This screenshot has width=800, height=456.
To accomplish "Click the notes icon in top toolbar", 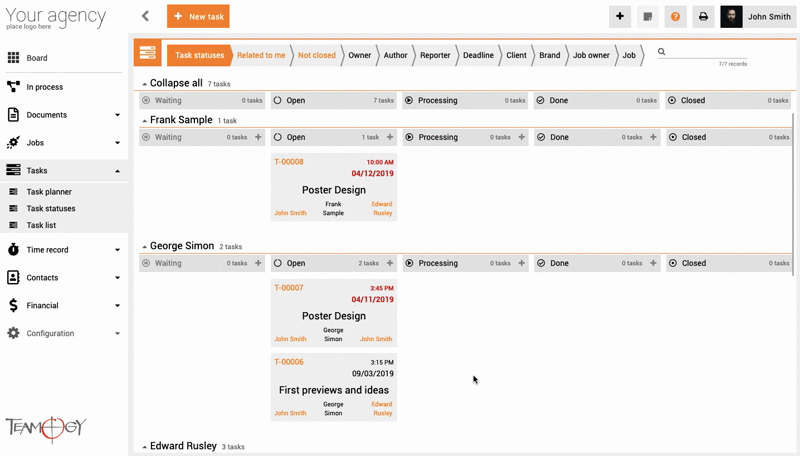I will pos(648,17).
